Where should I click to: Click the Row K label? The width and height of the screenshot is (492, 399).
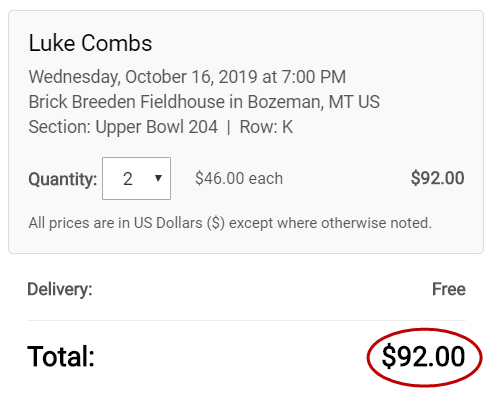(x=266, y=127)
